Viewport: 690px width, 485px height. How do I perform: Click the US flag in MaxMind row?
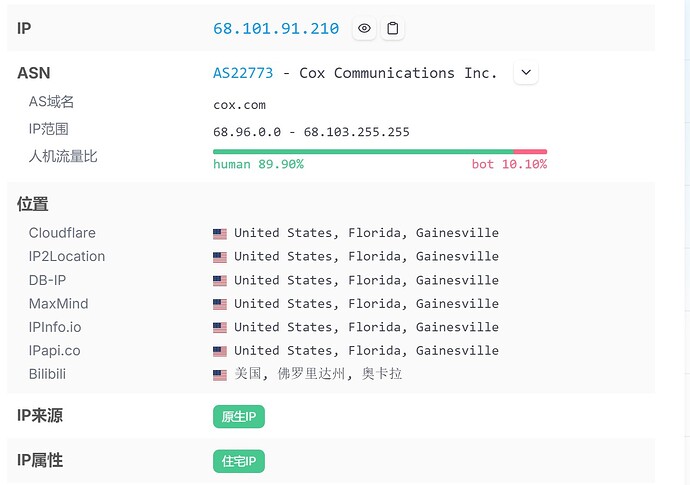(220, 304)
